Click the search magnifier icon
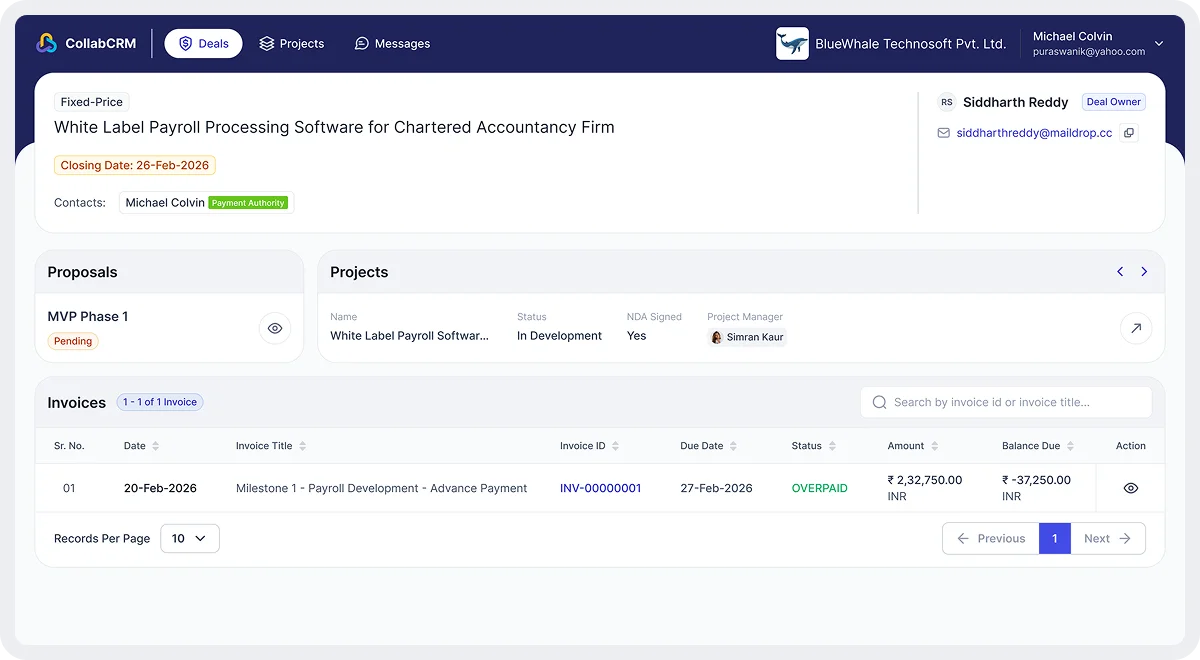This screenshot has height=660, width=1200. click(x=880, y=402)
